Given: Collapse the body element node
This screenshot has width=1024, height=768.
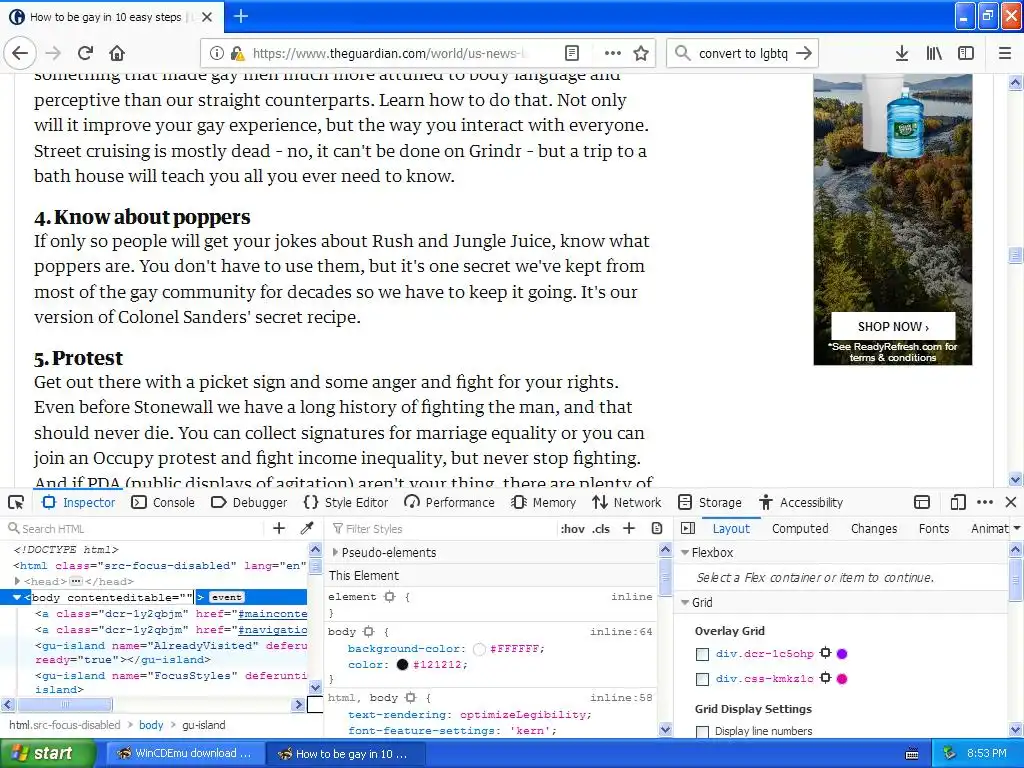Looking at the screenshot, I should tap(17, 597).
